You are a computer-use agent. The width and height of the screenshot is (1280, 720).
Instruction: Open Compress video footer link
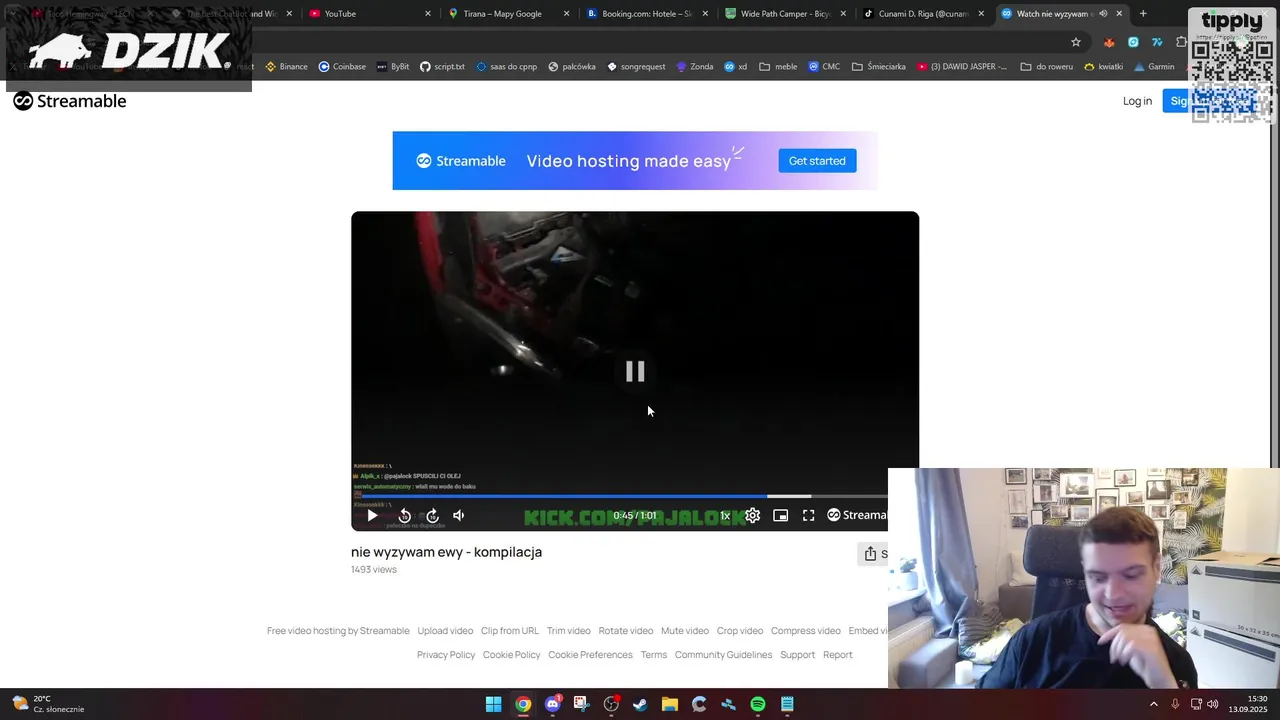coord(806,631)
